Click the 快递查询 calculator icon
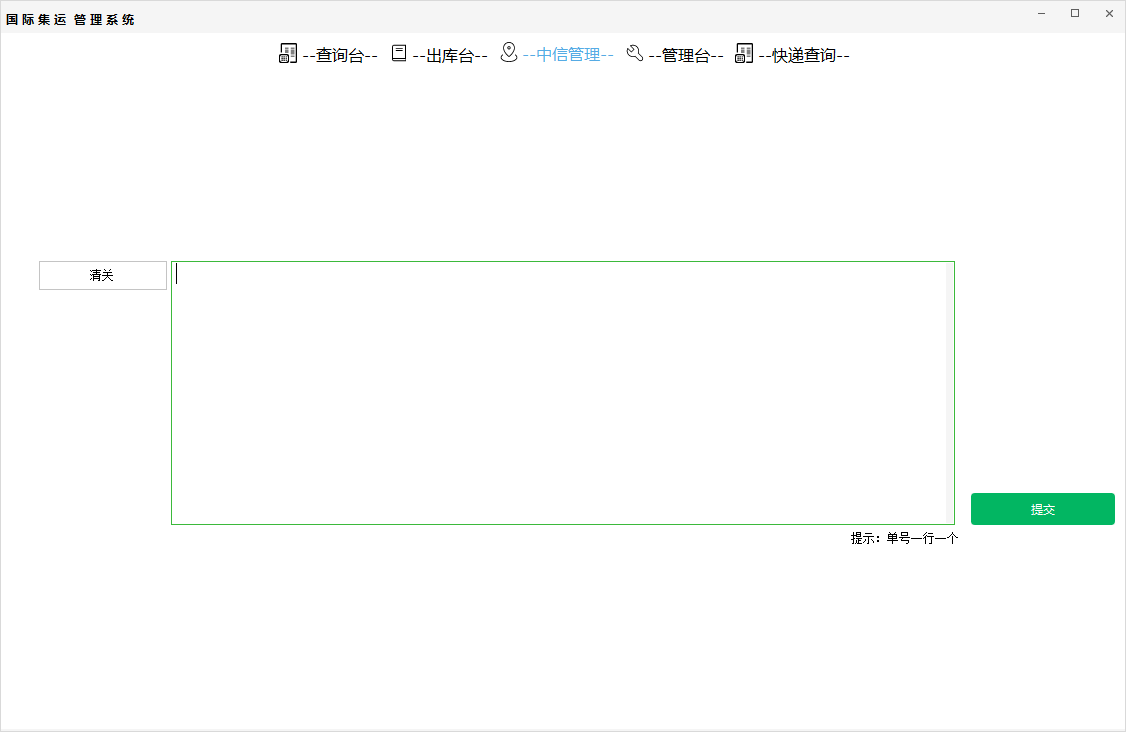The width and height of the screenshot is (1126, 732). coord(744,53)
